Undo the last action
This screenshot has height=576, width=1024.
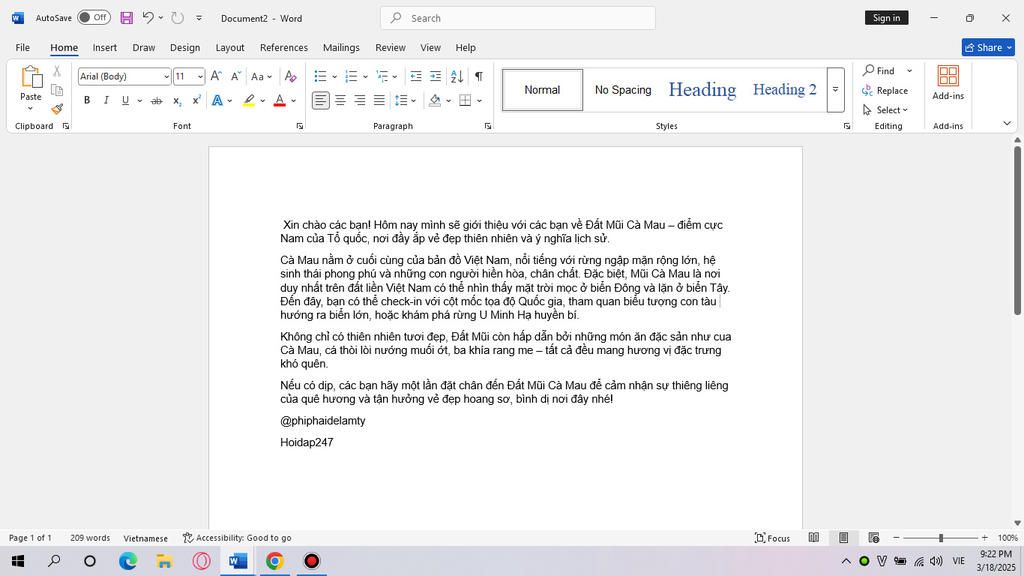[x=148, y=18]
